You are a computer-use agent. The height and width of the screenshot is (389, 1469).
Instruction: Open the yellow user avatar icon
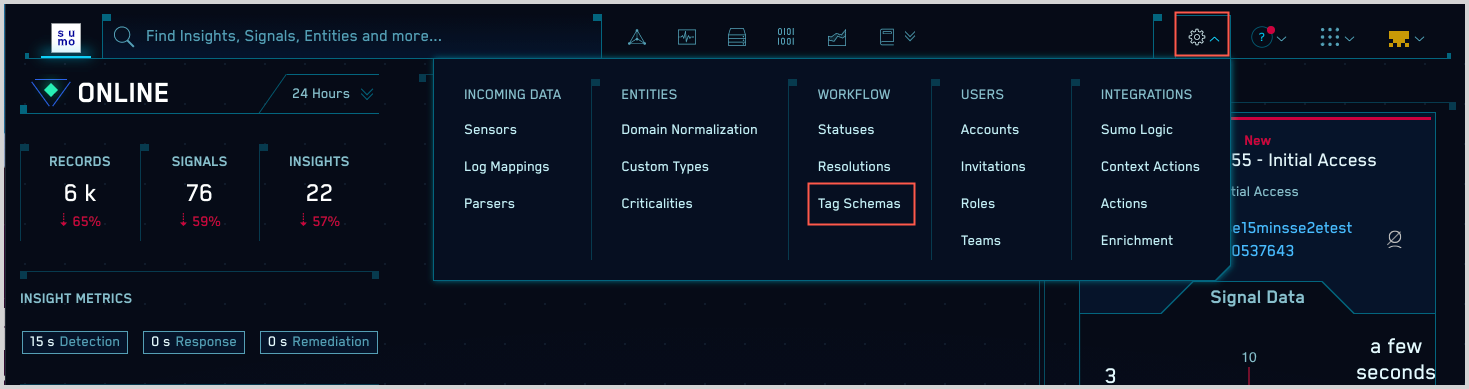click(1399, 39)
